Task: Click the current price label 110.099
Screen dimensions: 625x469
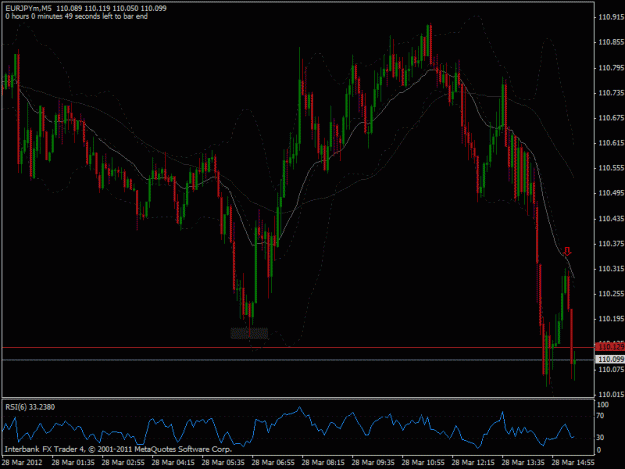Action: (609, 359)
